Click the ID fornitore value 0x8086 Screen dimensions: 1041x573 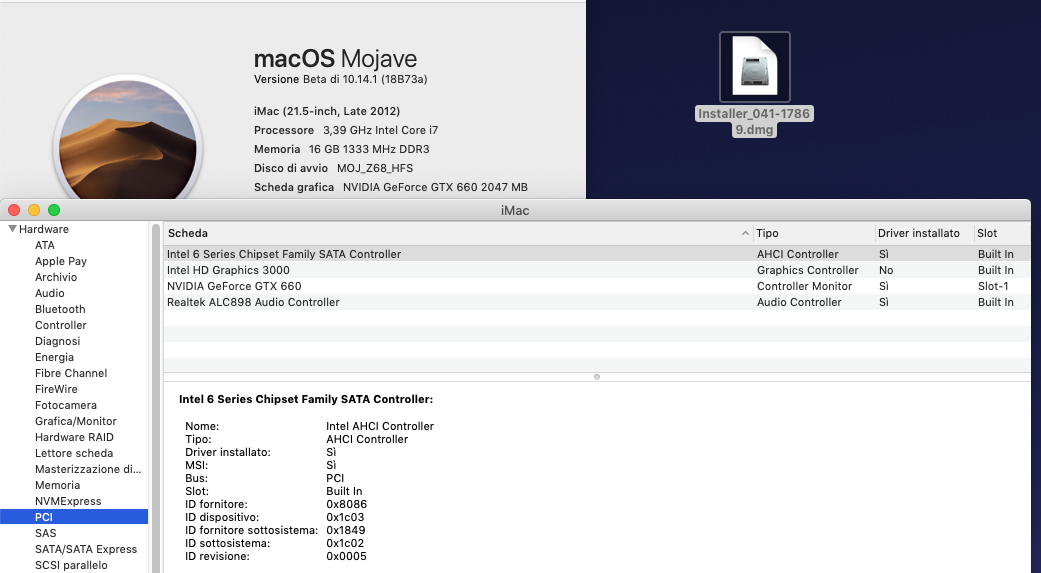point(346,504)
